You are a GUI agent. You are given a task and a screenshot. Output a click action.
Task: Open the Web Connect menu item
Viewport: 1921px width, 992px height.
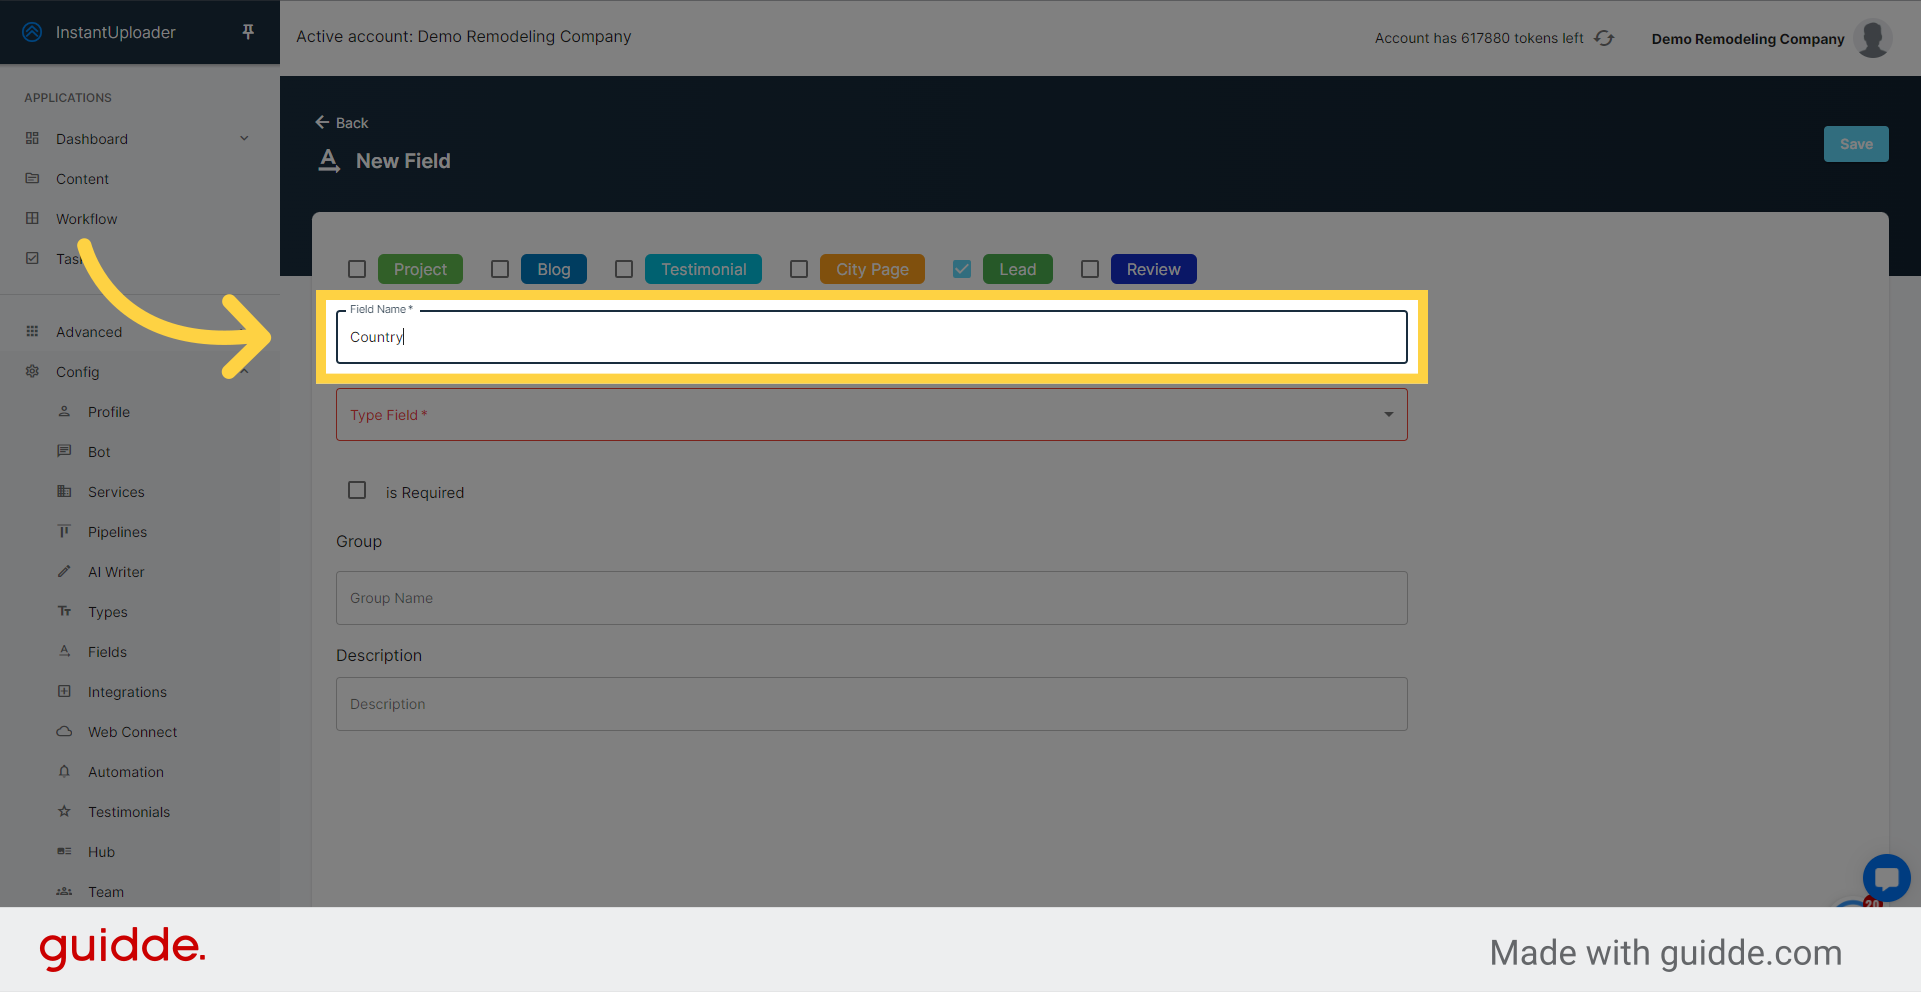point(132,732)
